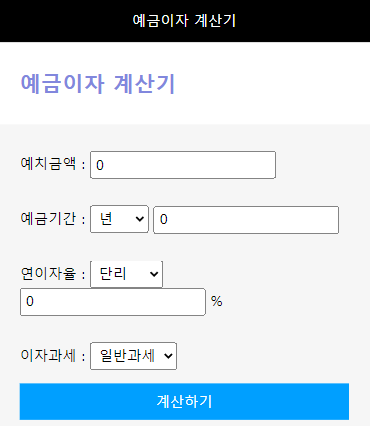
Task: Focus the 예치금액 deposit amount input field
Action: (183, 165)
